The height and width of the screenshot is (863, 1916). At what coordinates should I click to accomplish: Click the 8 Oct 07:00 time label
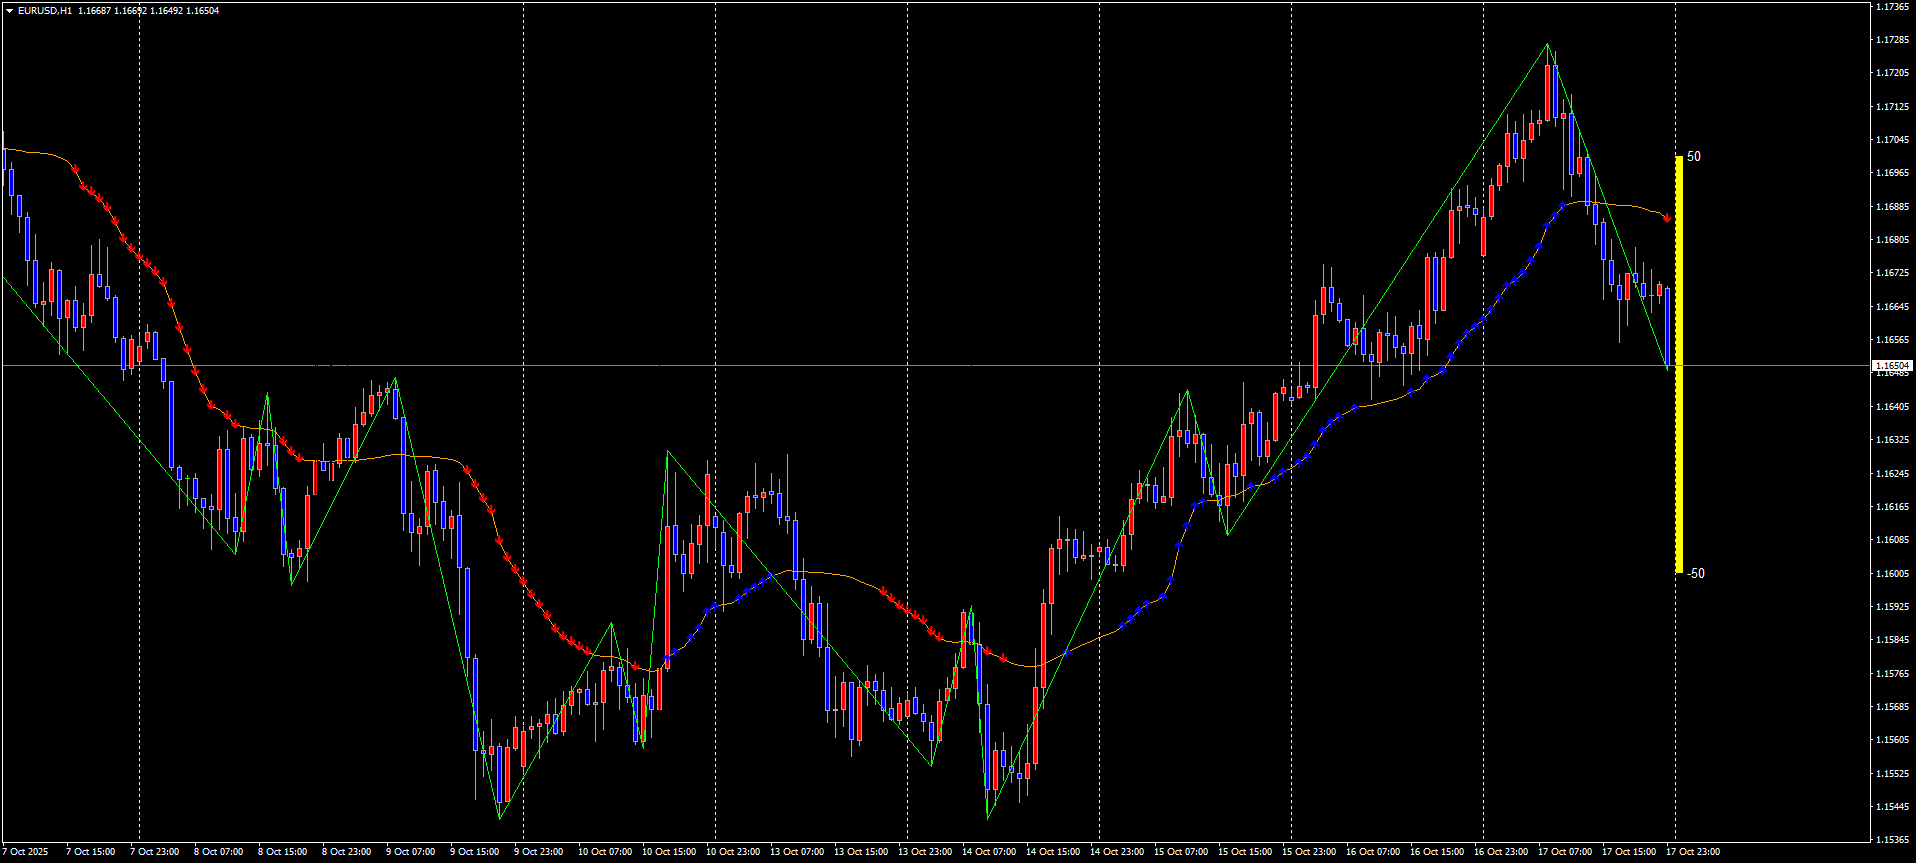[x=218, y=852]
